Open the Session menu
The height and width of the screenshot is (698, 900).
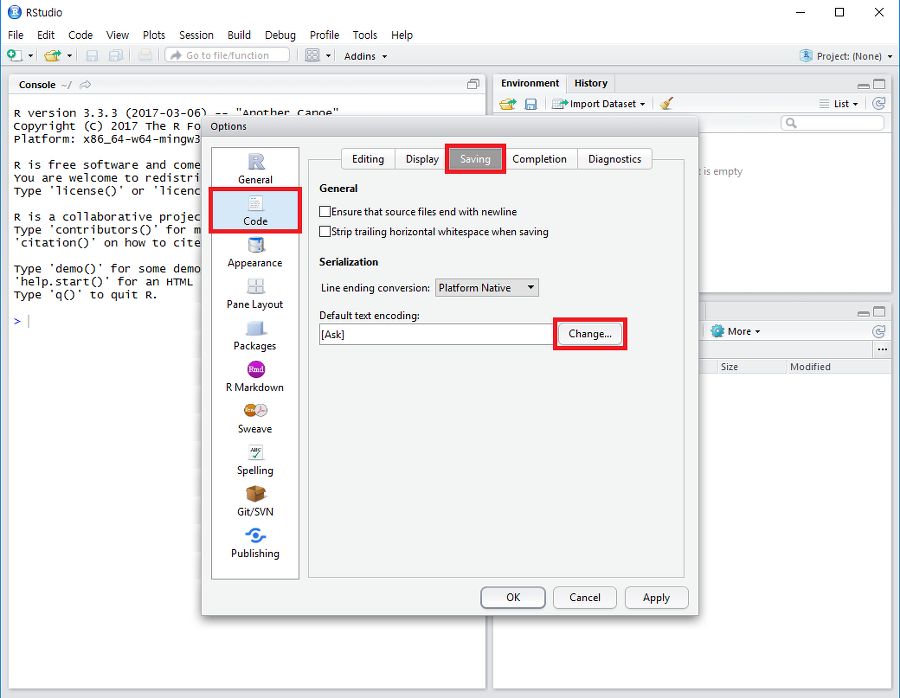196,35
